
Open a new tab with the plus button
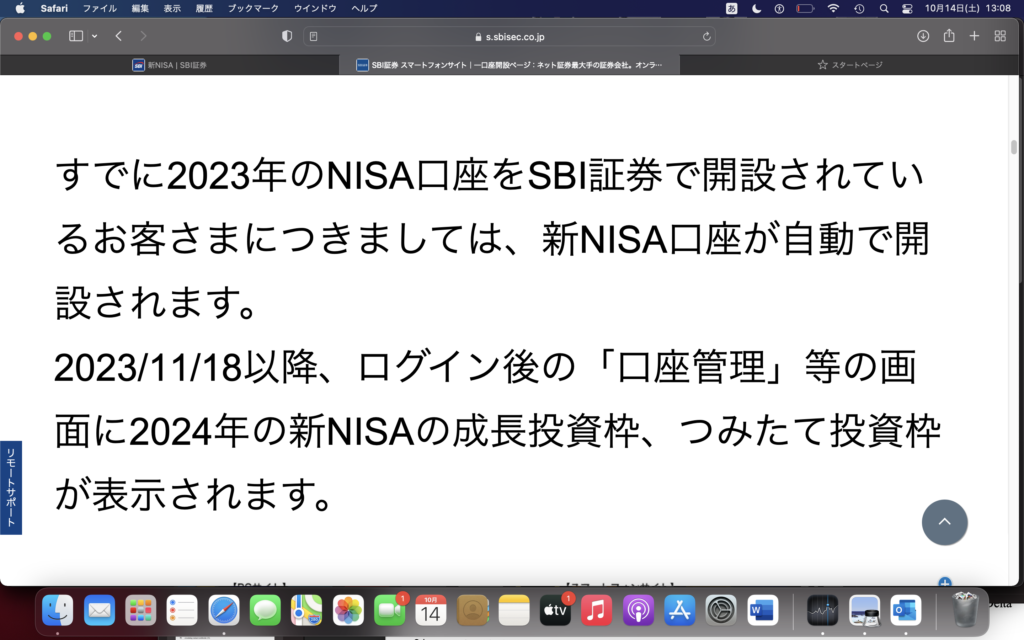tap(973, 35)
